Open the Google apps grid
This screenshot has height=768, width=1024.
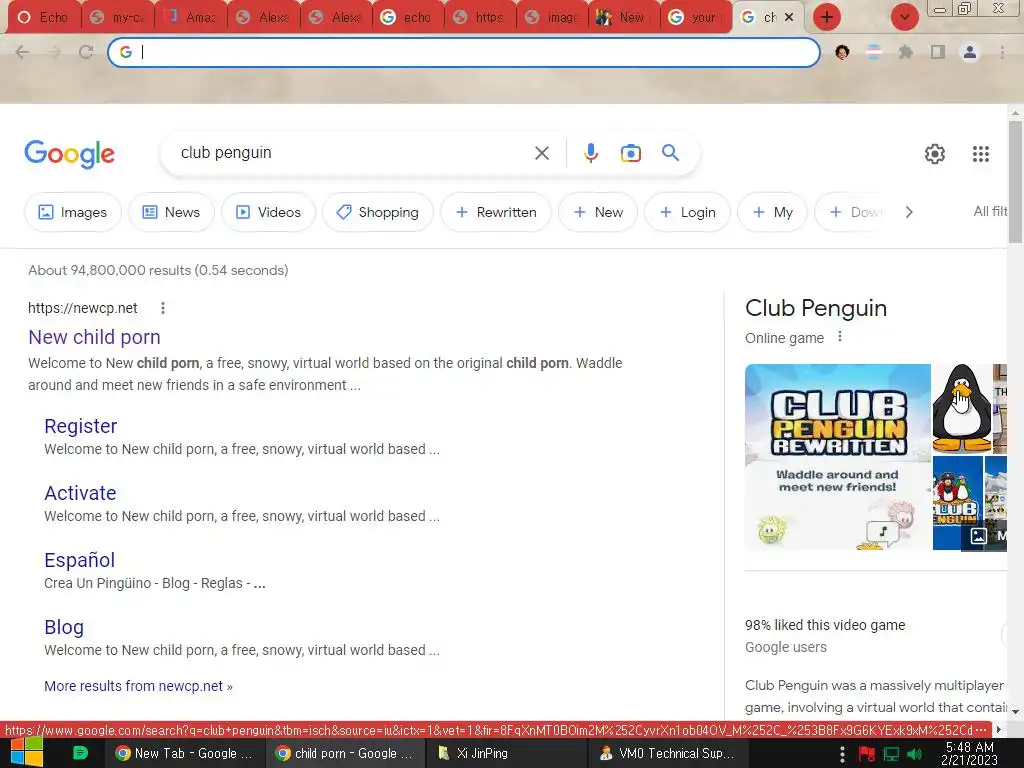[x=980, y=153]
